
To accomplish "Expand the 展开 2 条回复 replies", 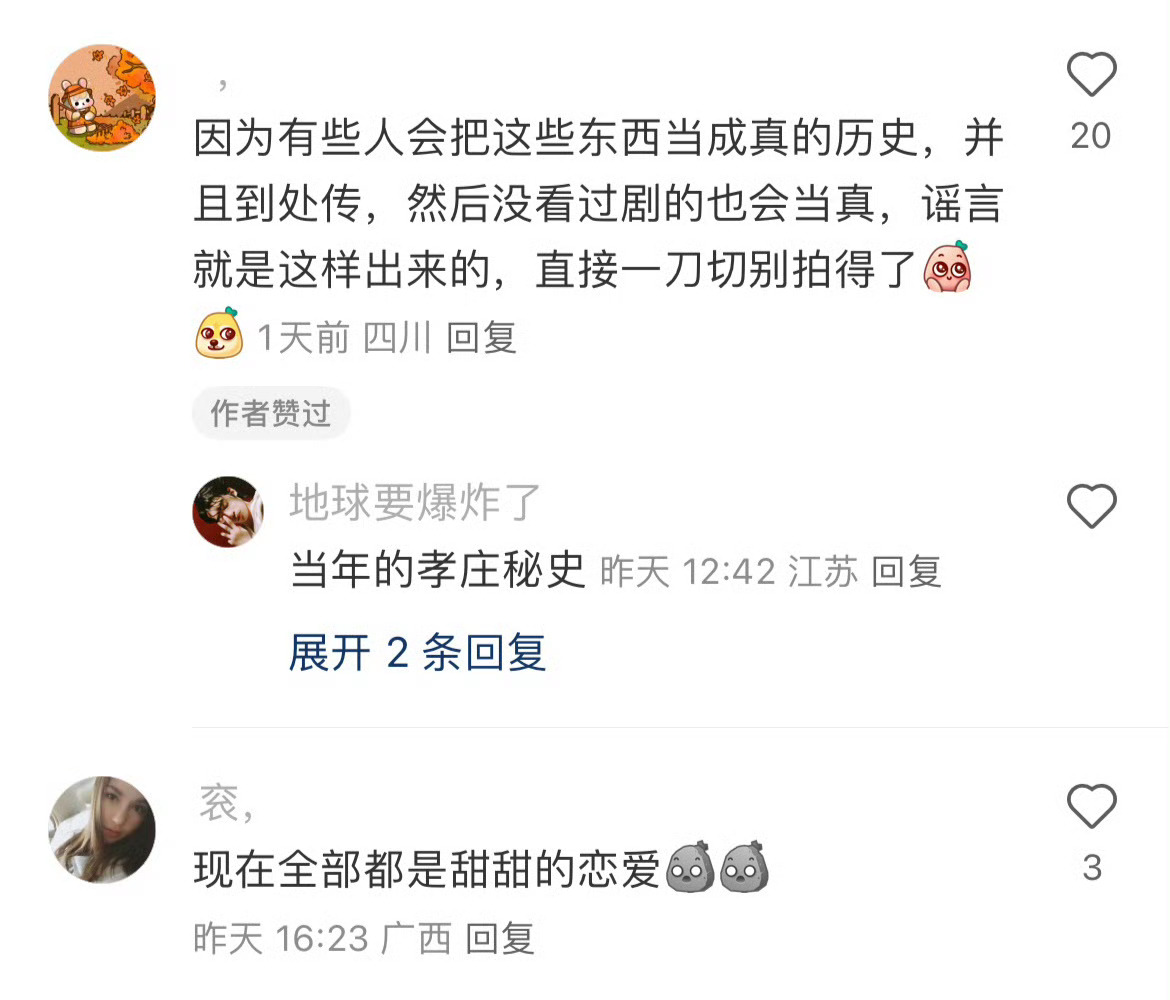I will coord(417,653).
